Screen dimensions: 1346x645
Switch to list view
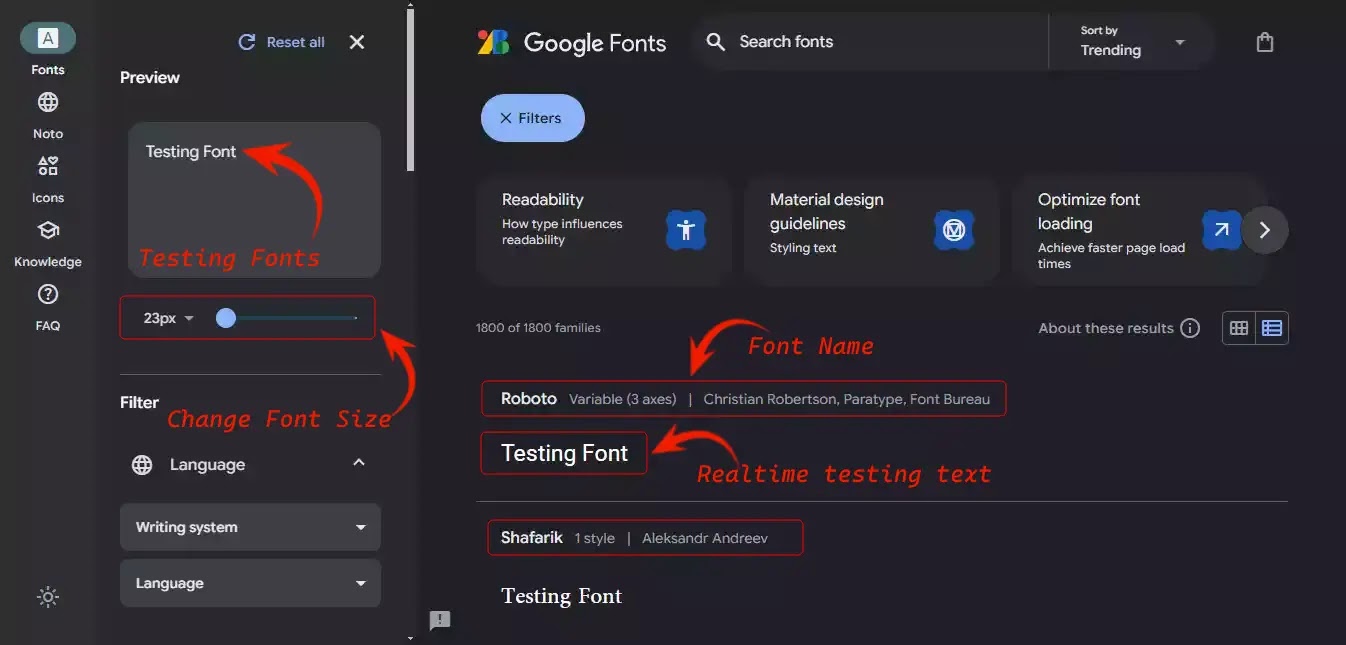(1272, 328)
